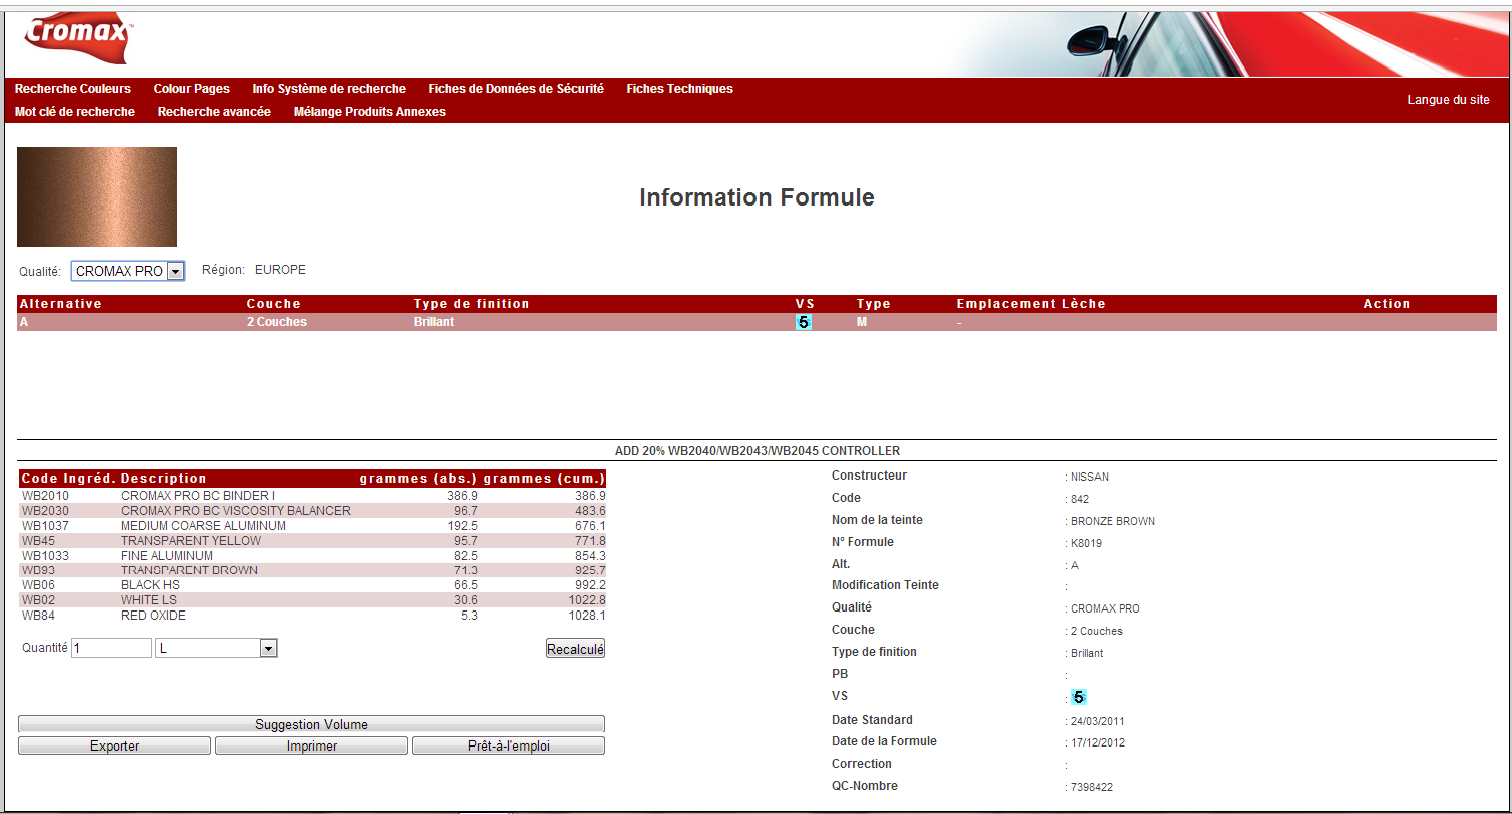This screenshot has width=1512, height=814.
Task: Click Suggestion Volume button
Action: tap(311, 724)
